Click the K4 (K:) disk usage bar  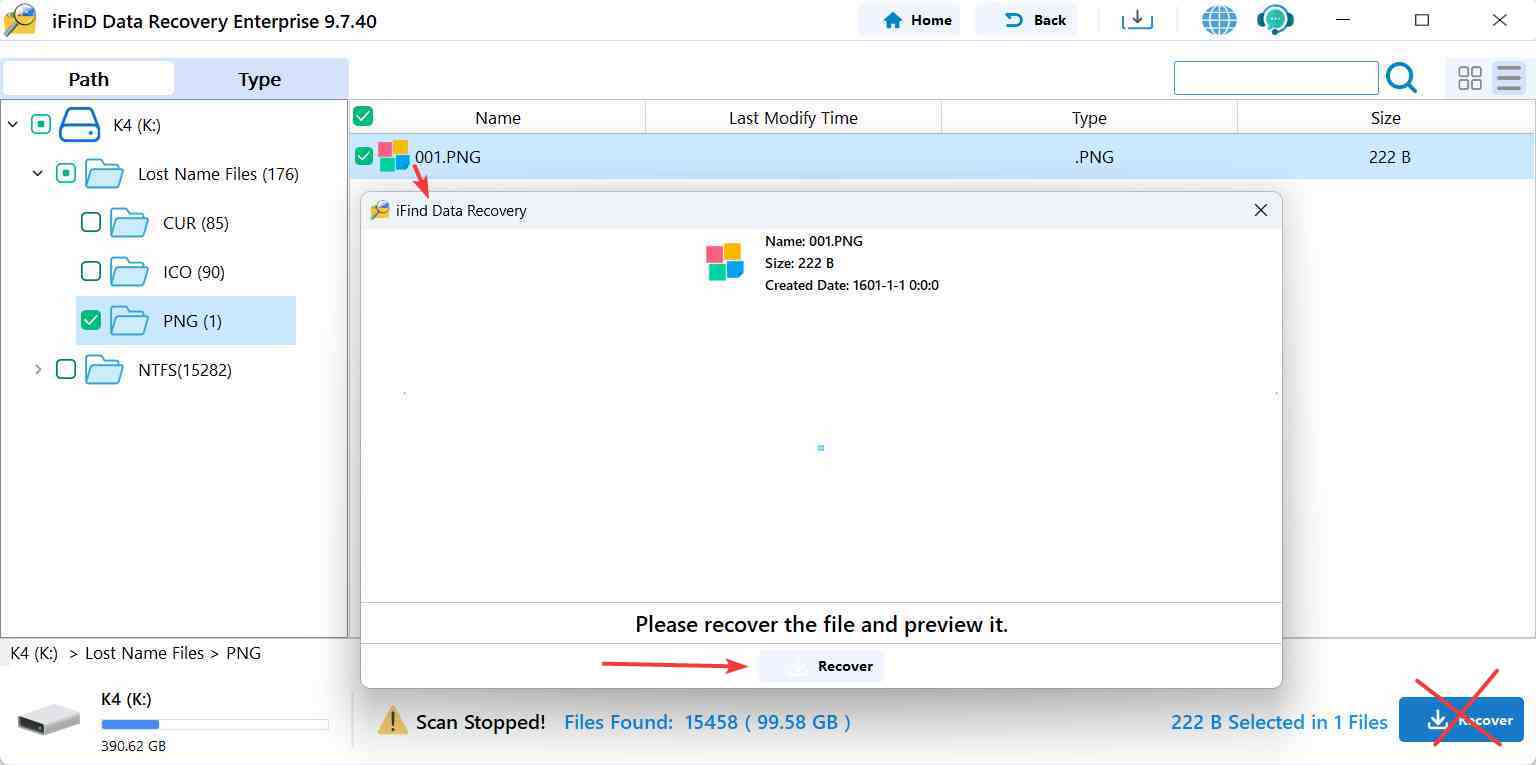215,724
